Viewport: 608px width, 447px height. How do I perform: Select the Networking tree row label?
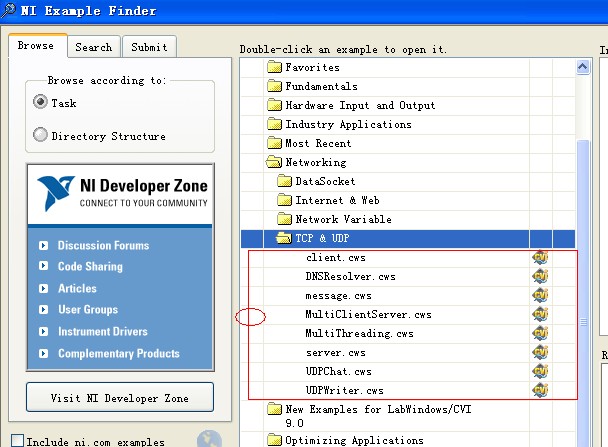tap(316, 162)
